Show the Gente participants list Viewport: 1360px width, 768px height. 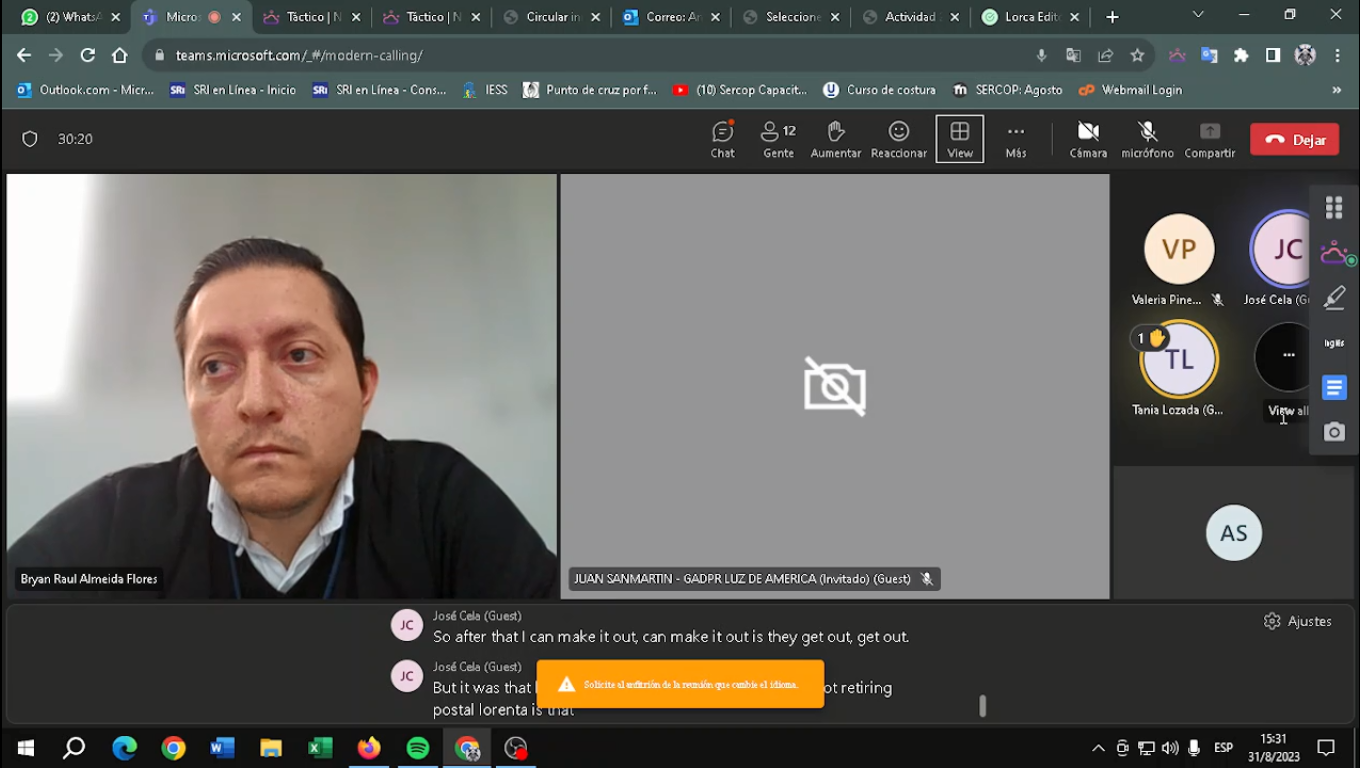778,139
